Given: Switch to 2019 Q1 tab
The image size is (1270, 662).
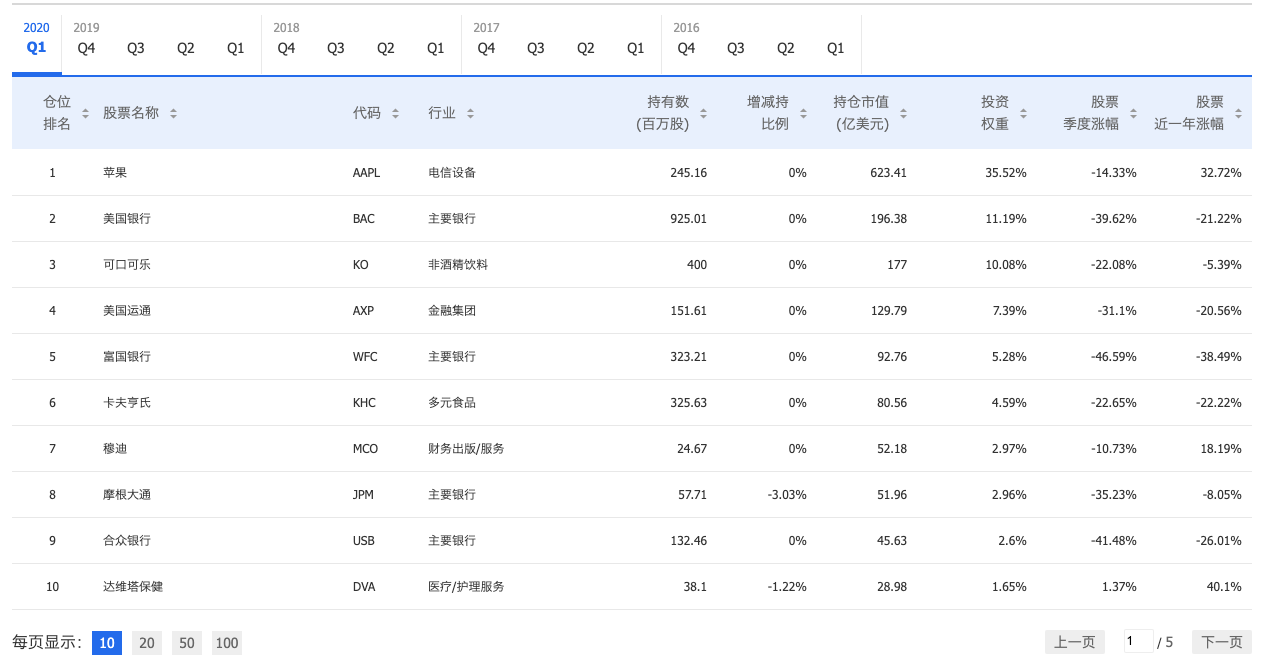Looking at the screenshot, I should coord(236,48).
